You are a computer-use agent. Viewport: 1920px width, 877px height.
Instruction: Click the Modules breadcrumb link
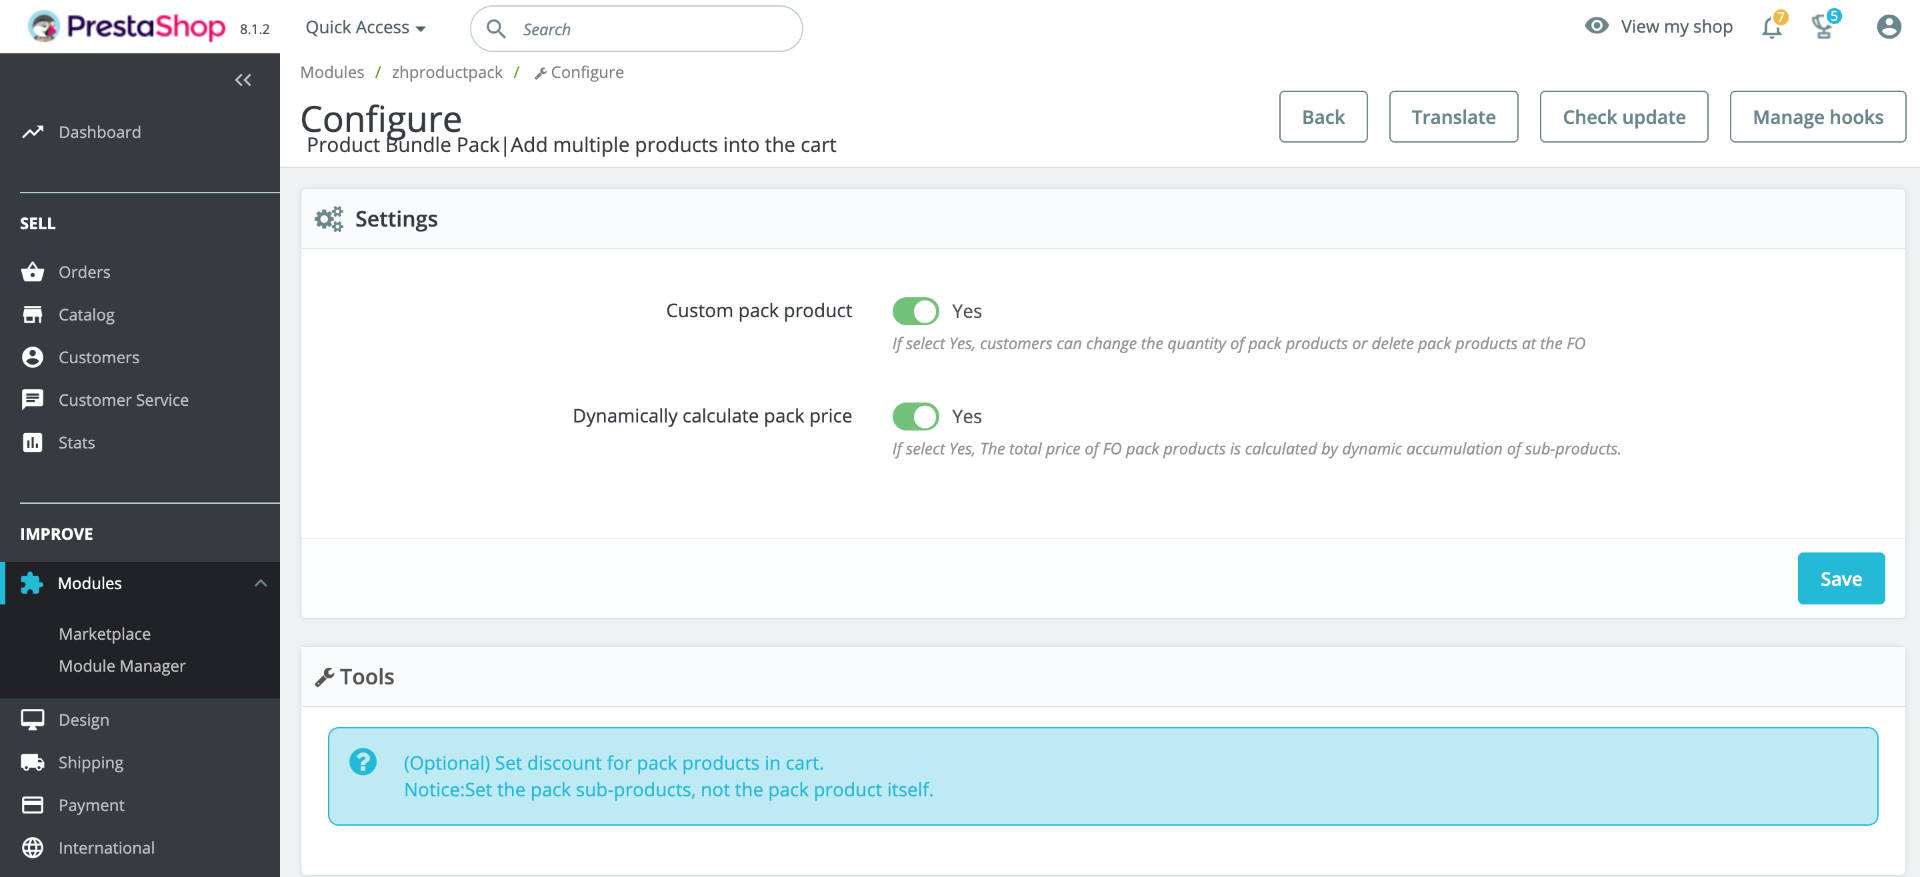(x=332, y=72)
